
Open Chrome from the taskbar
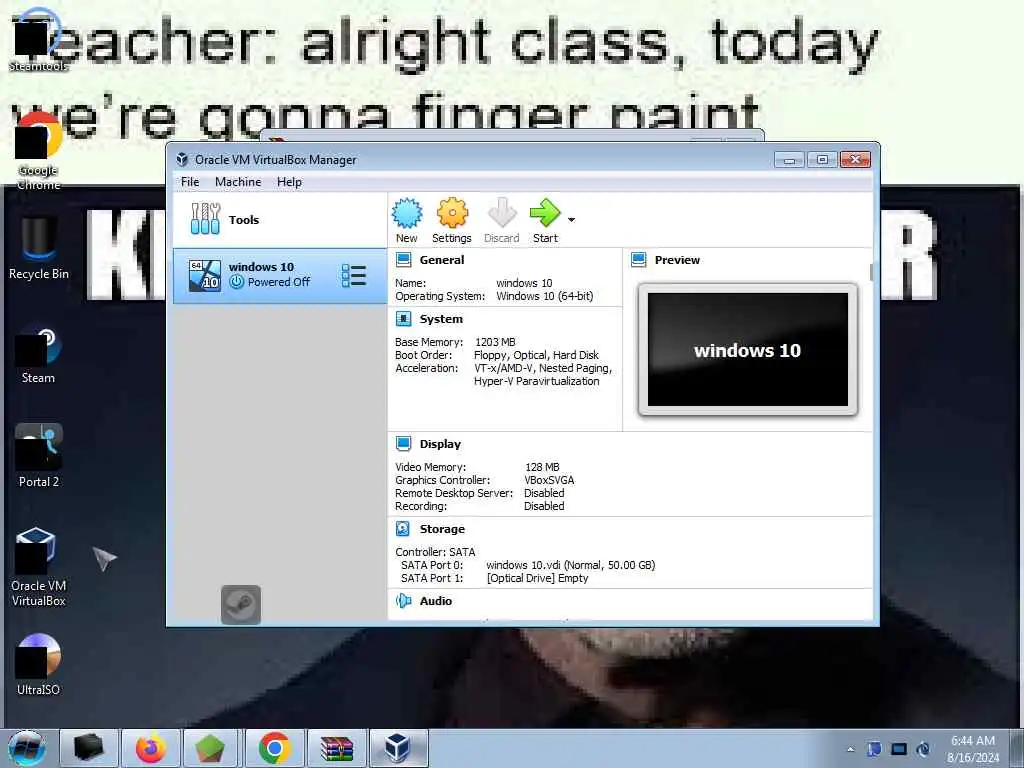click(x=274, y=748)
